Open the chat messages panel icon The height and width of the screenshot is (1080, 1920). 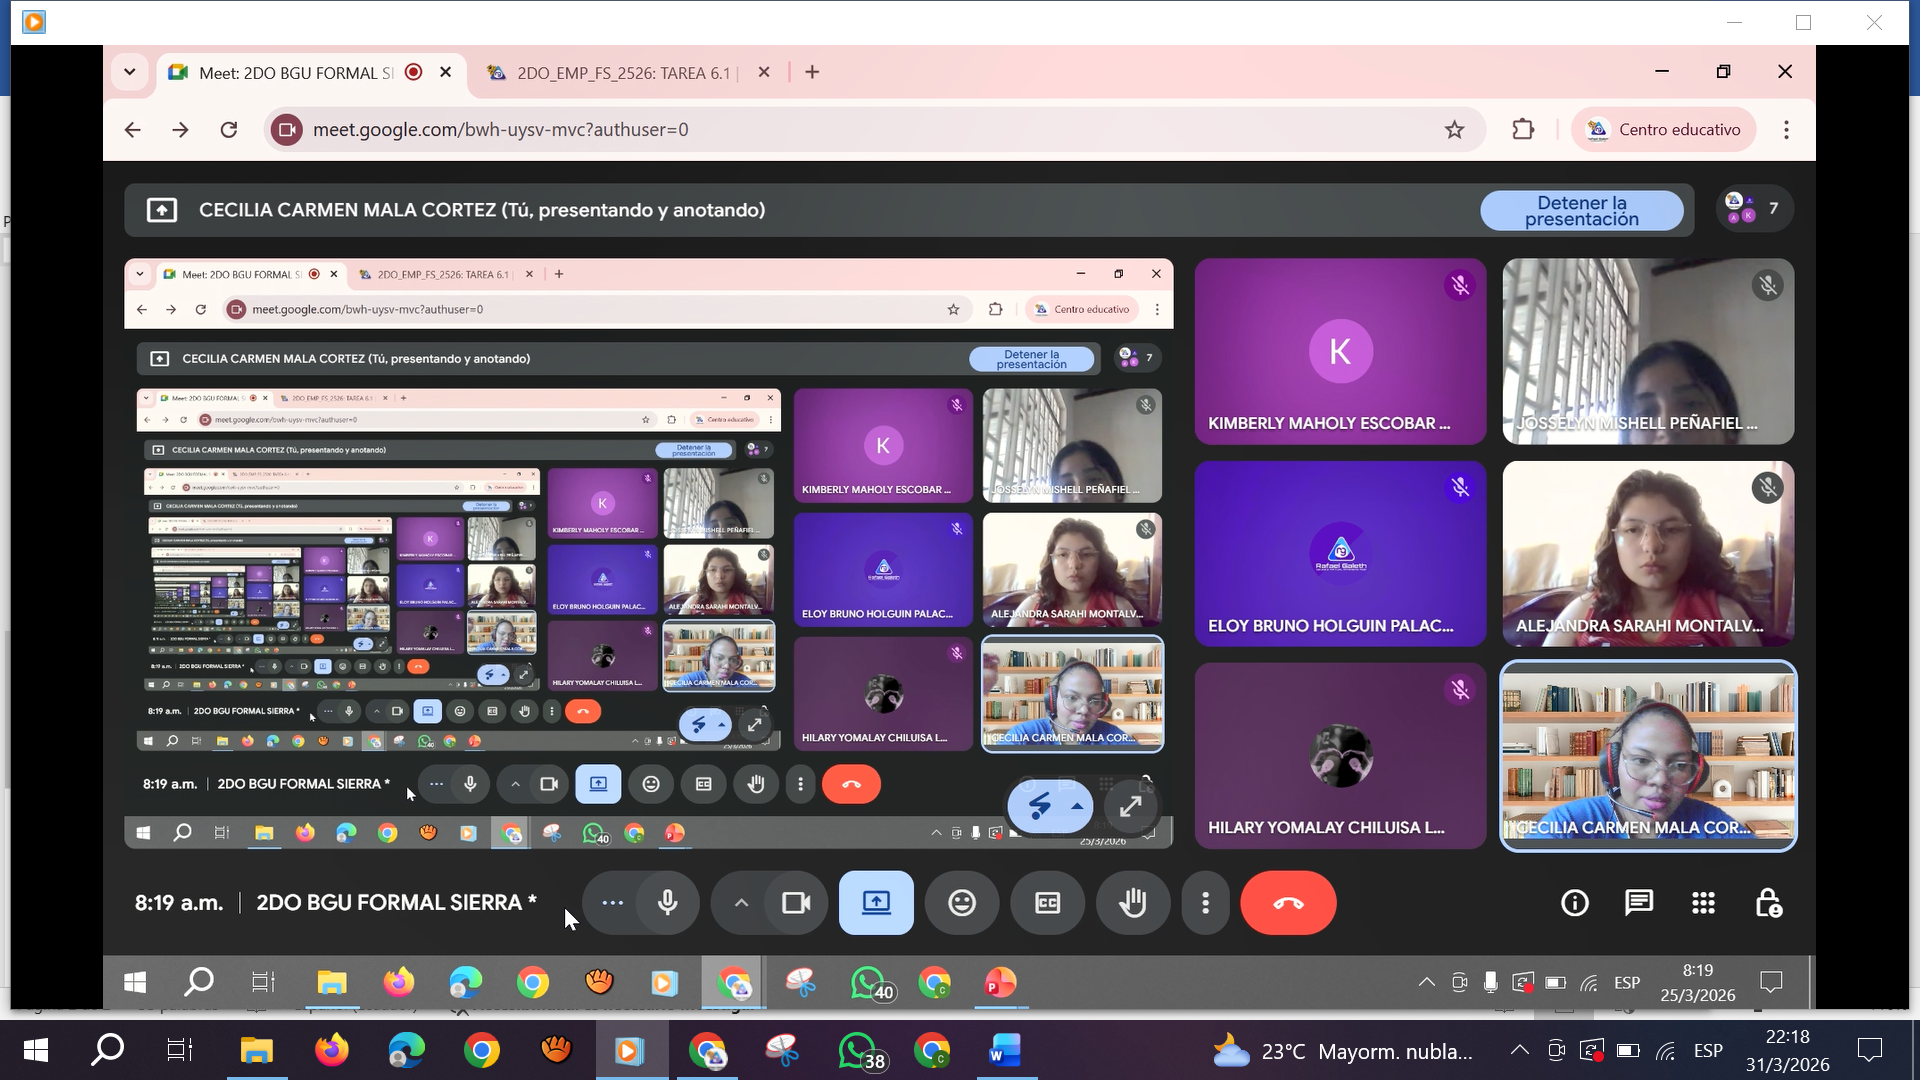[x=1638, y=903]
